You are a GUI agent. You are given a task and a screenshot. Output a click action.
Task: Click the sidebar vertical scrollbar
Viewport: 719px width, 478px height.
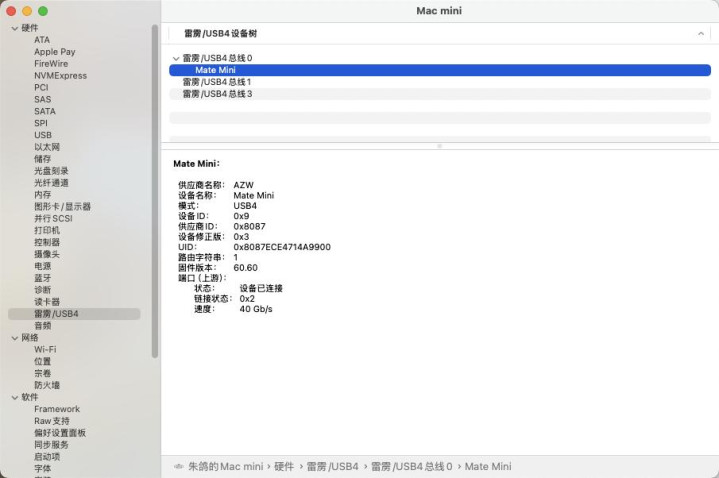[155, 191]
